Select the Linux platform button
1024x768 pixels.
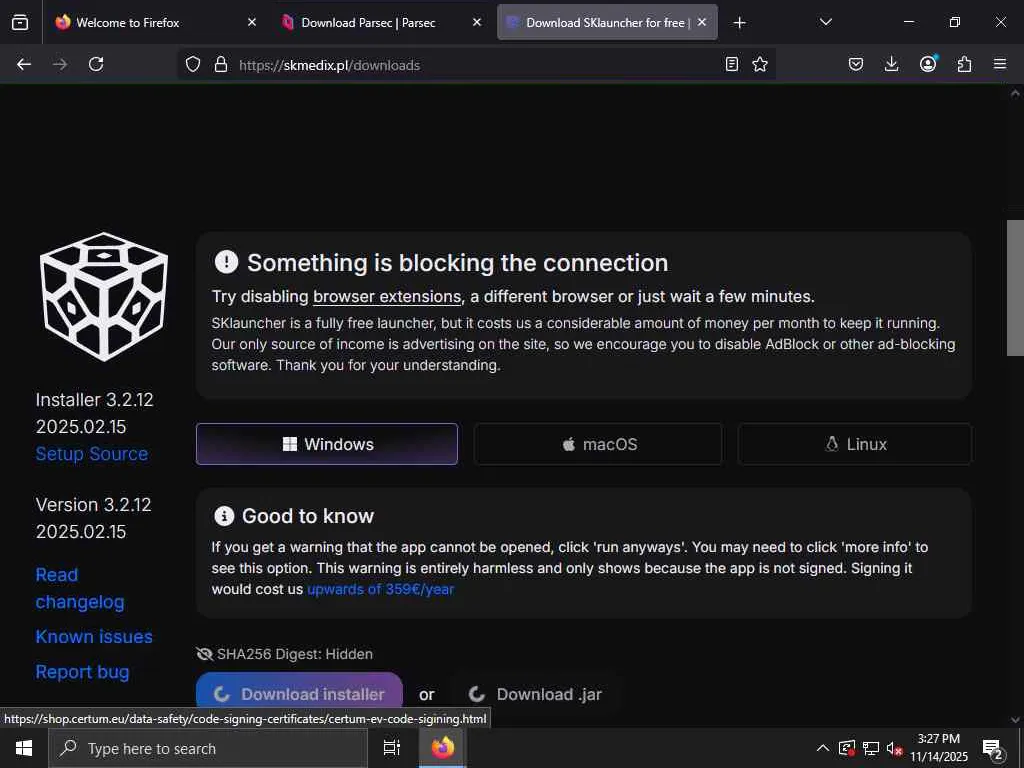(855, 444)
